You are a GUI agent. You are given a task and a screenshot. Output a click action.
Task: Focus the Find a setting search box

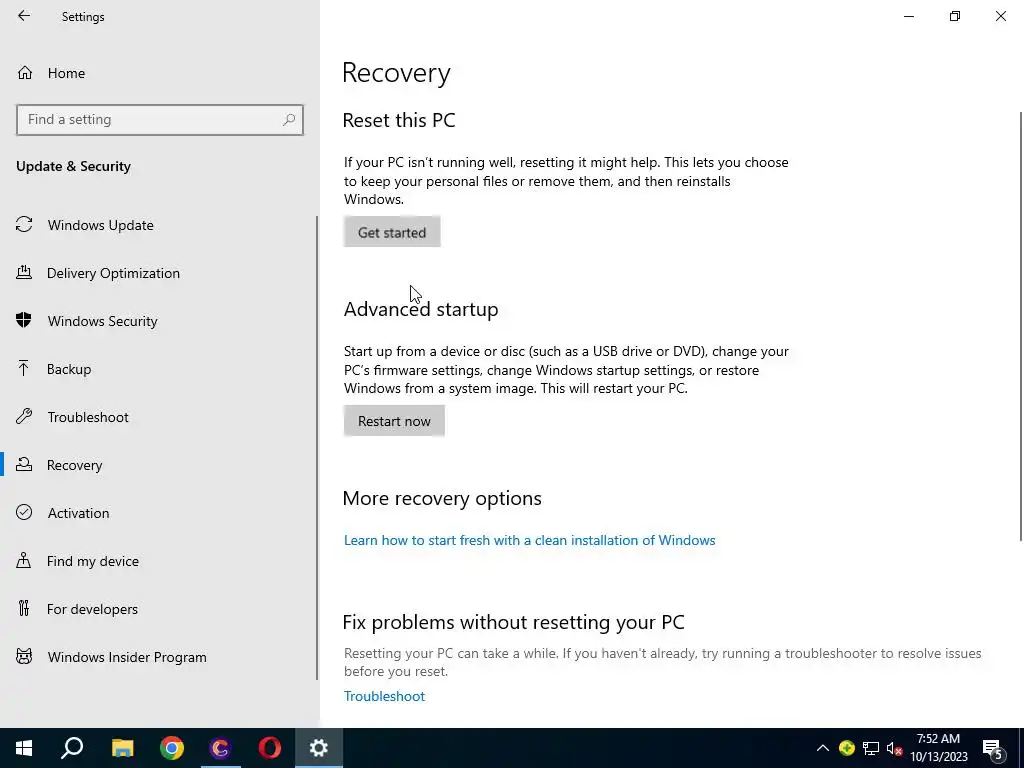160,120
